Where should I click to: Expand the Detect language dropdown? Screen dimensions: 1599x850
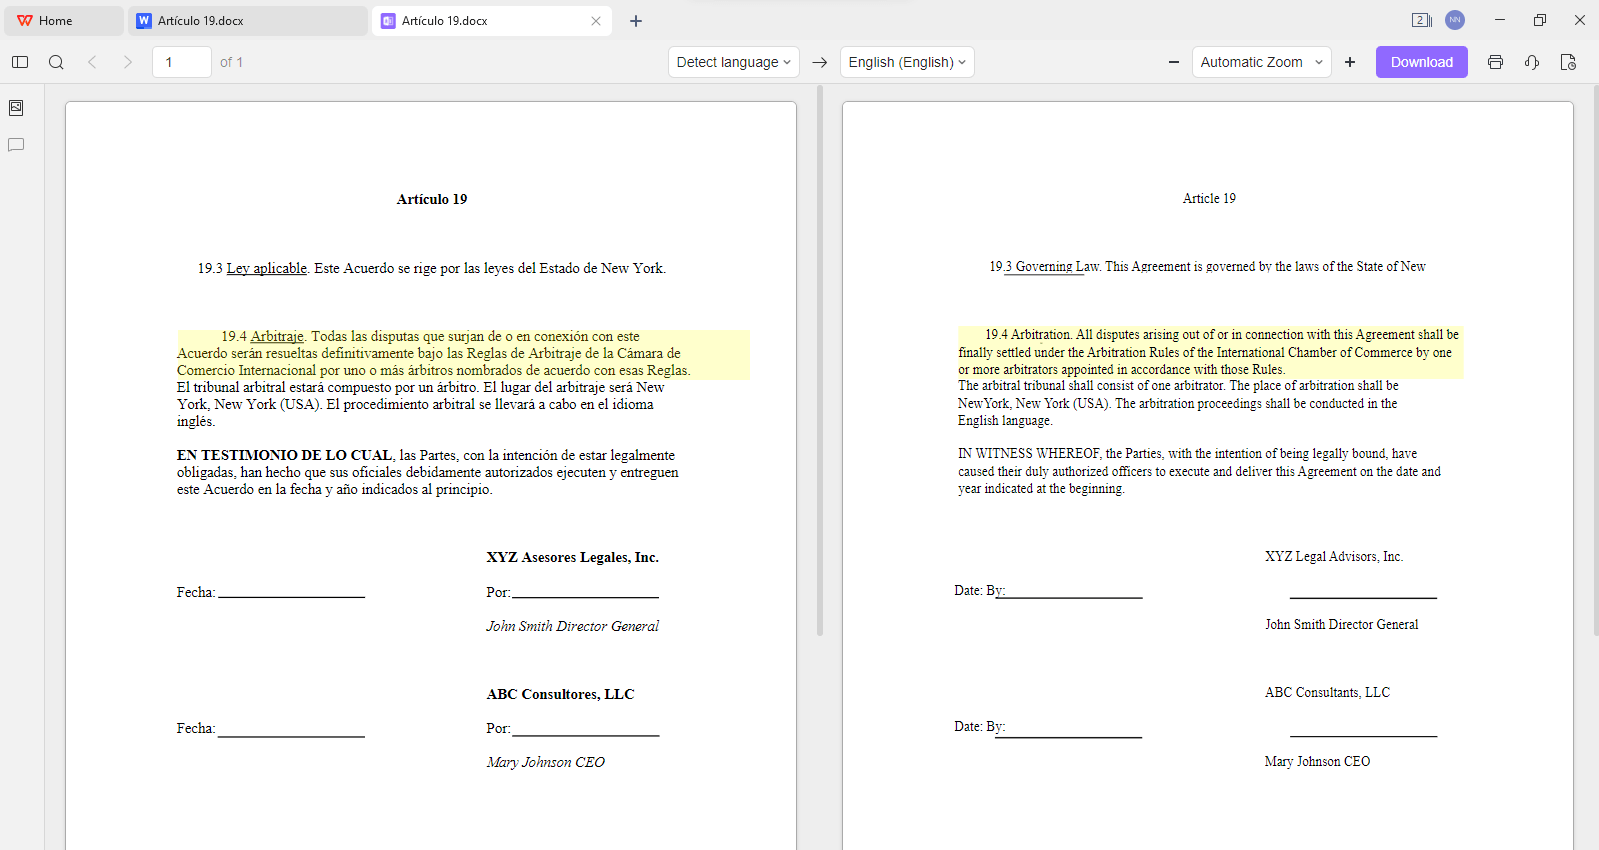pyautogui.click(x=734, y=62)
